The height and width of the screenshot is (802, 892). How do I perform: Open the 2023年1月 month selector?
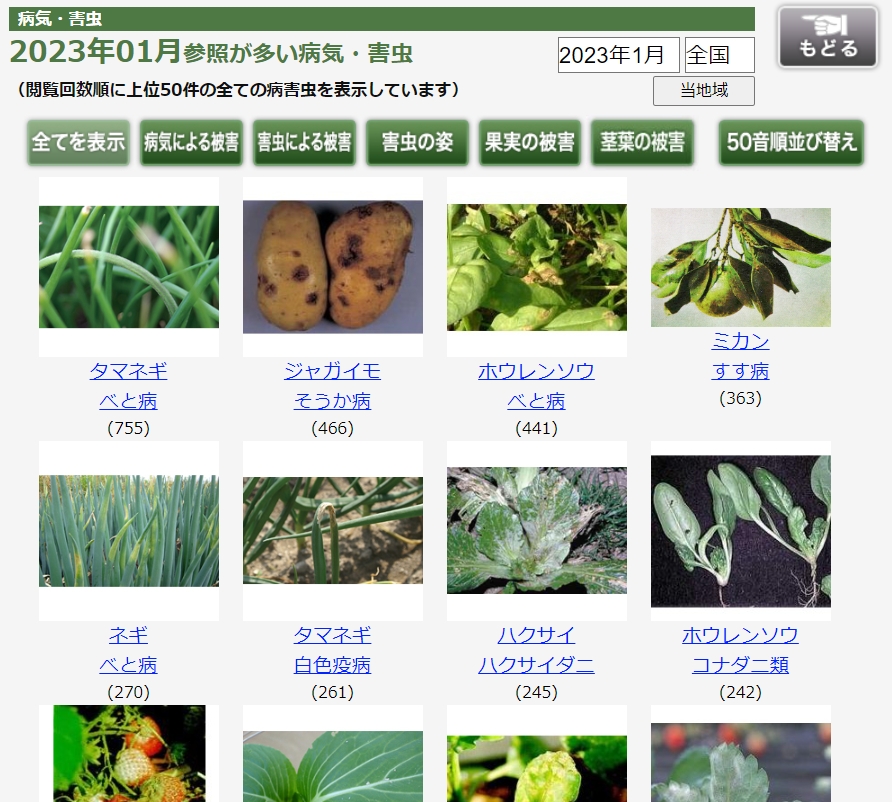pos(618,55)
